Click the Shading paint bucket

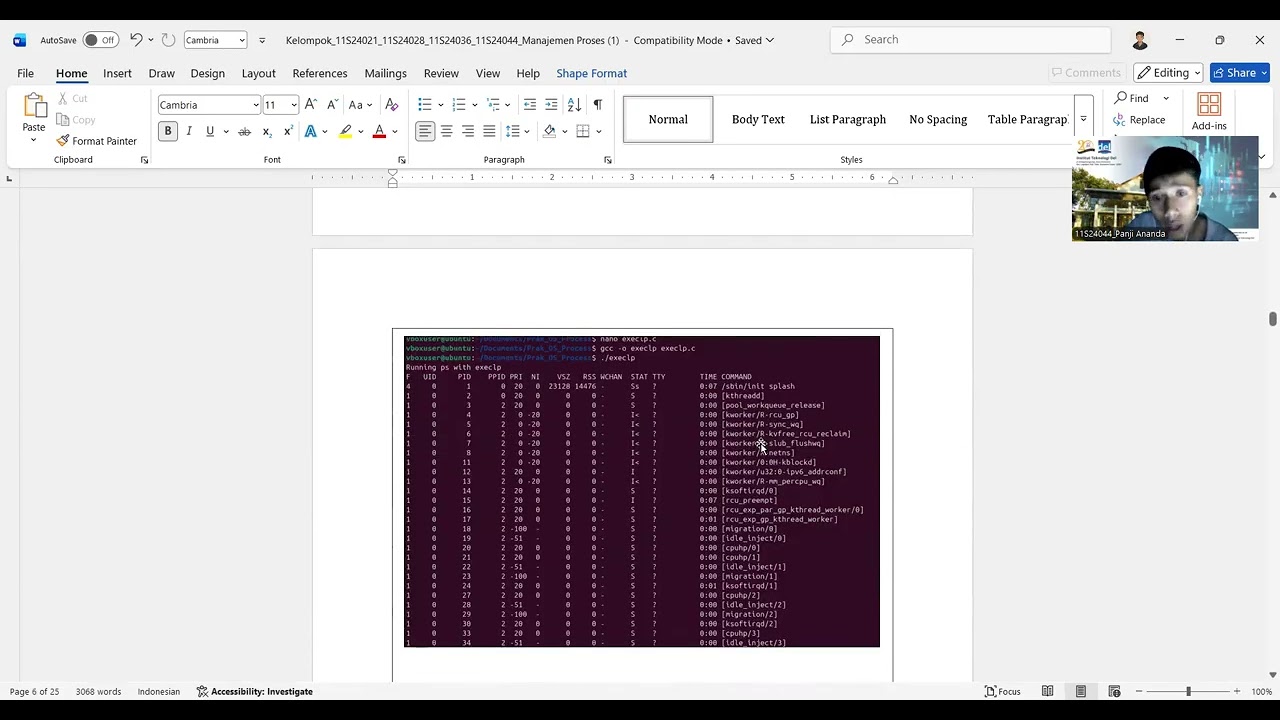pyautogui.click(x=549, y=131)
